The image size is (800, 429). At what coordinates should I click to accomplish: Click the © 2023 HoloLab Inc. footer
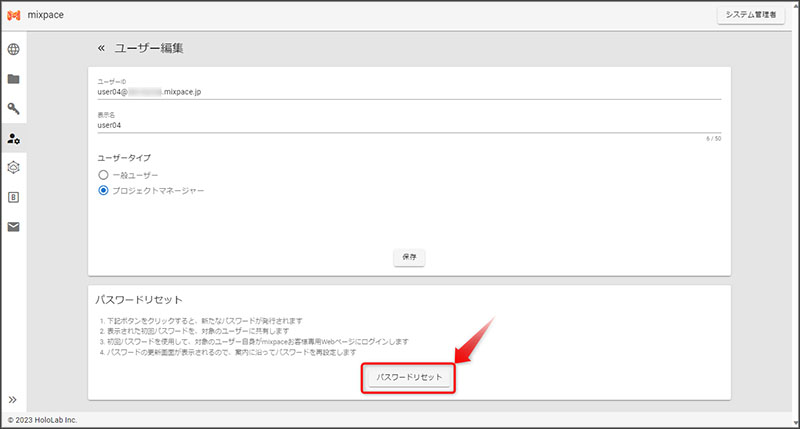41,420
